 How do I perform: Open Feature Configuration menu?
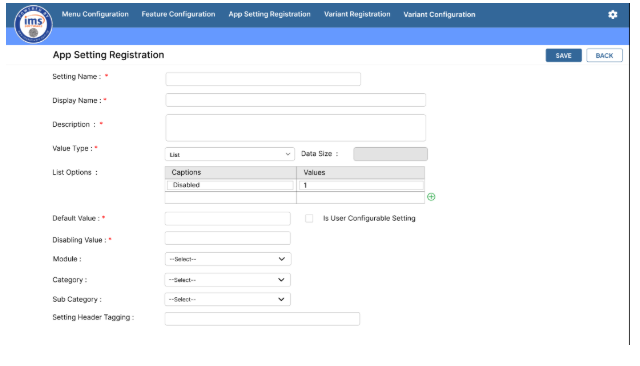tap(178, 14)
